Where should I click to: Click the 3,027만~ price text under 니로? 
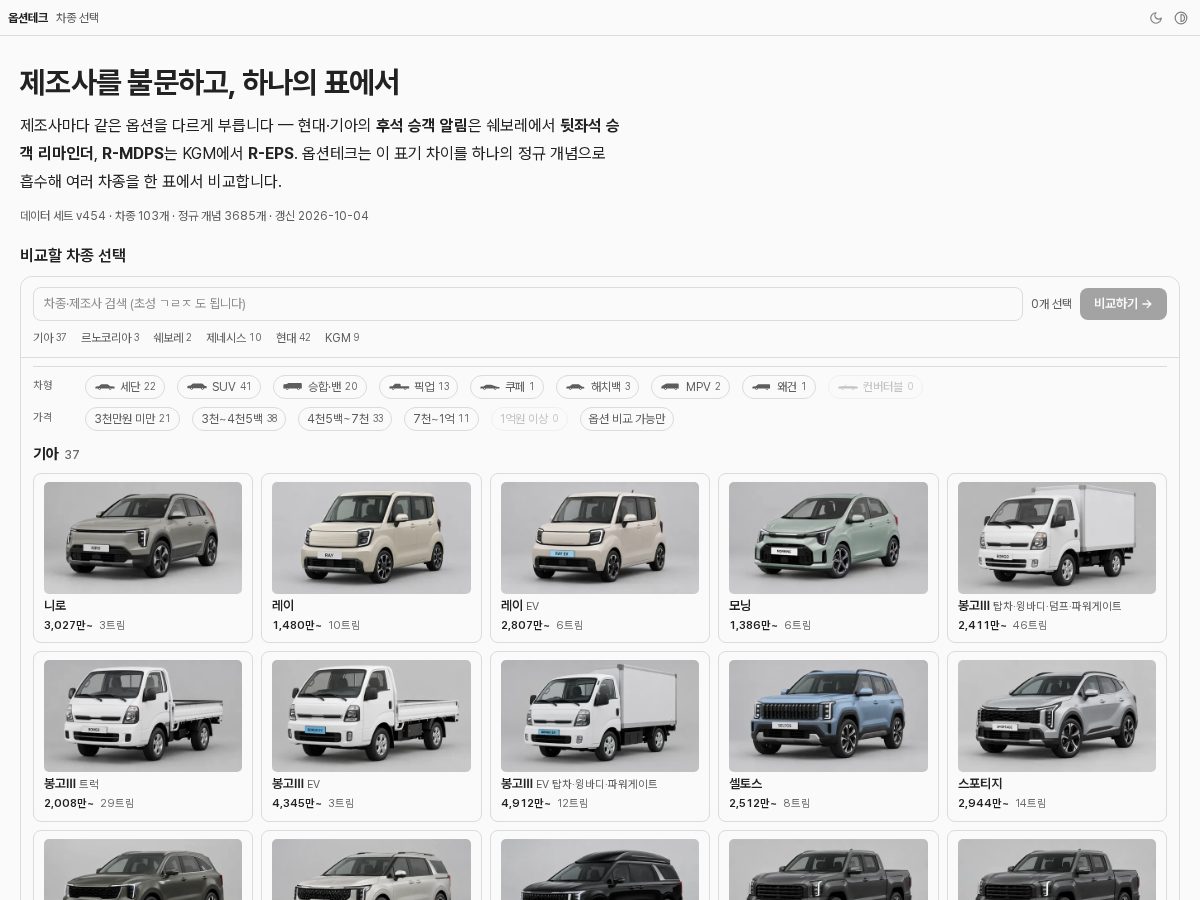pyautogui.click(x=68, y=625)
